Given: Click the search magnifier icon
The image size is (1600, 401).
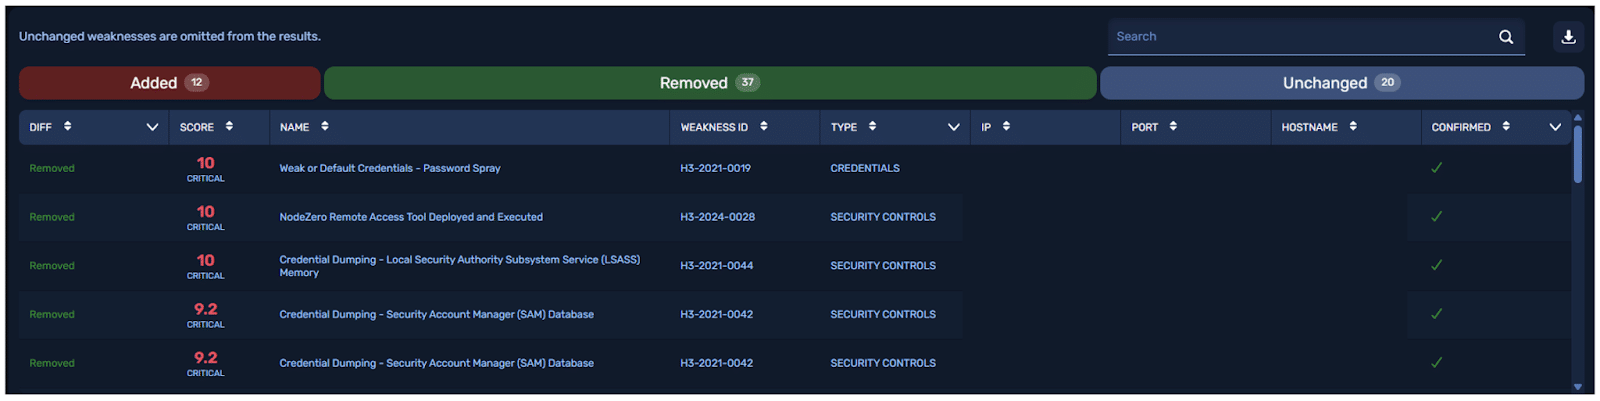Looking at the screenshot, I should tap(1505, 37).
